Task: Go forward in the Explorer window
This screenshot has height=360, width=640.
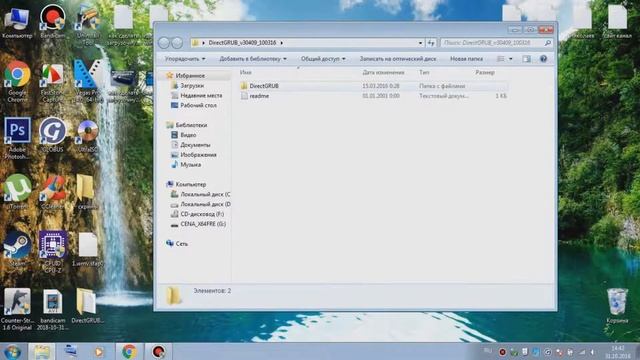Action: click(x=177, y=42)
